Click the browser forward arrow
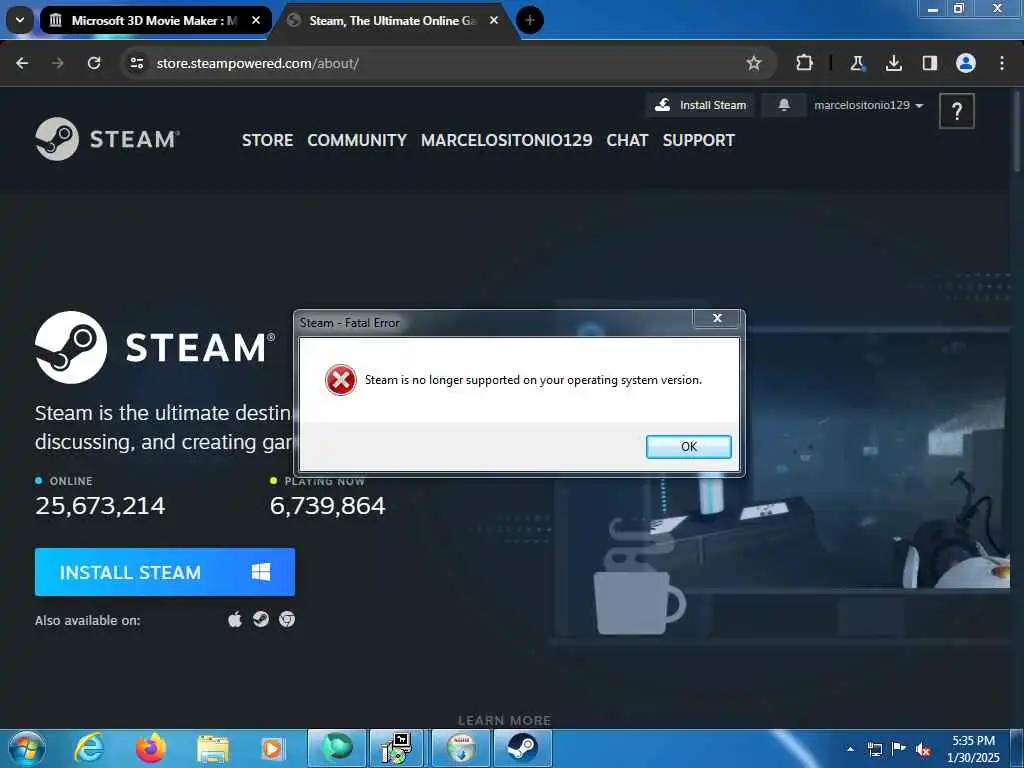The image size is (1024, 768). pyautogui.click(x=57, y=63)
